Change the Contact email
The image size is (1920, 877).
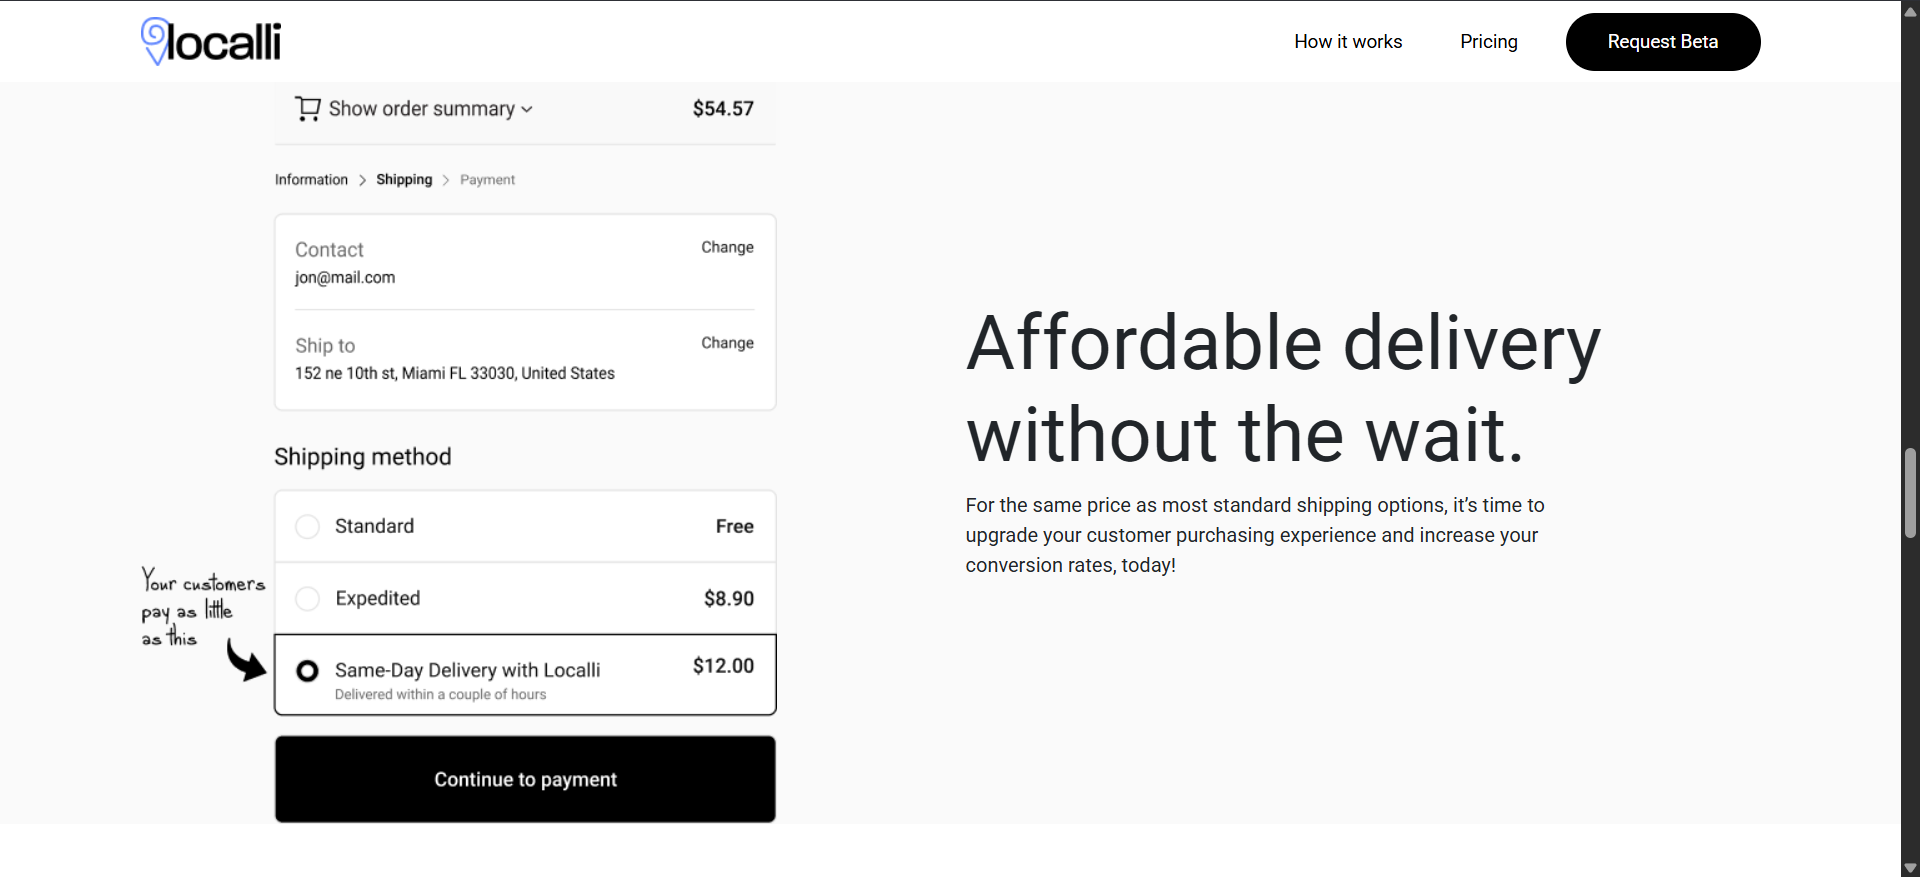tap(727, 247)
